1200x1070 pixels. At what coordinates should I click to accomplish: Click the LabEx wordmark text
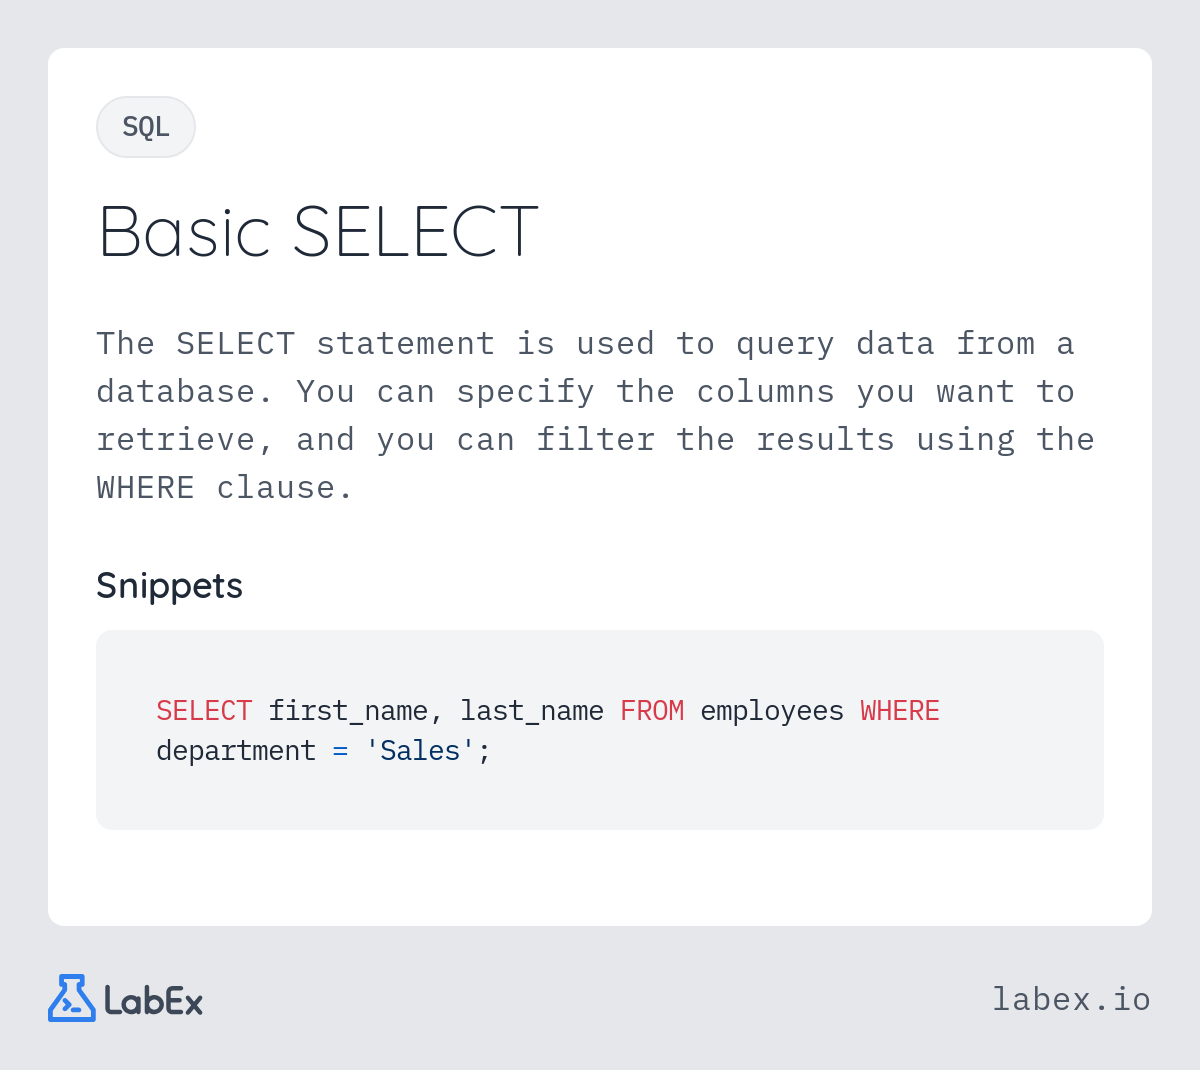(154, 1000)
